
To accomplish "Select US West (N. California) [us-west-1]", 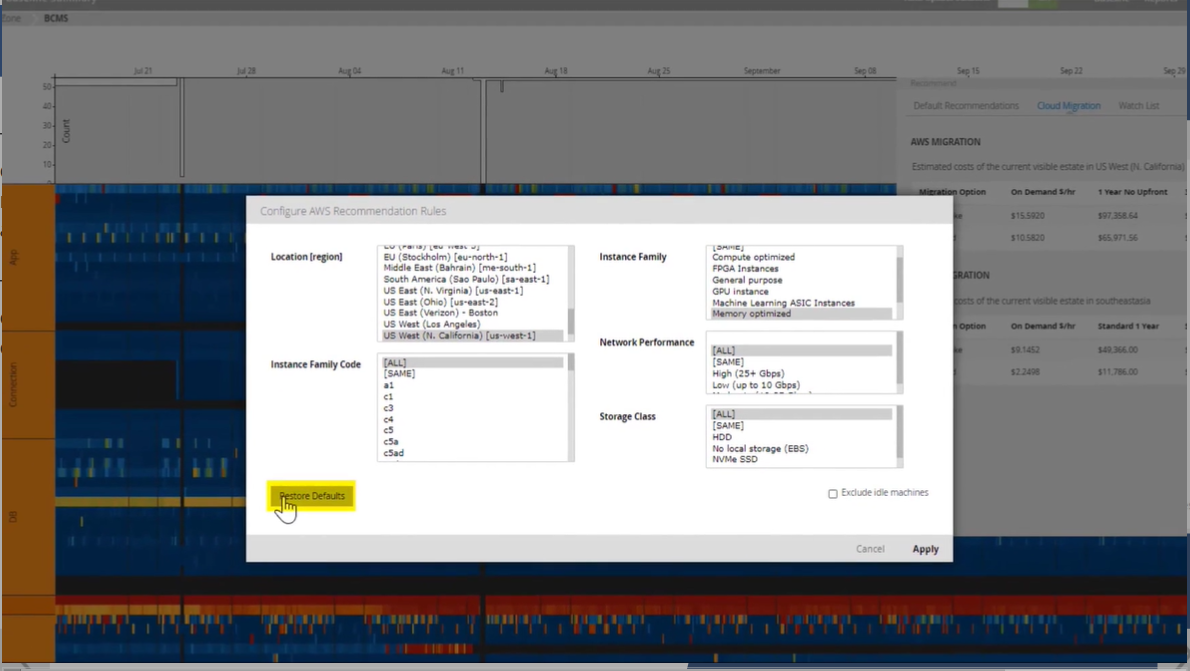I will (472, 336).
